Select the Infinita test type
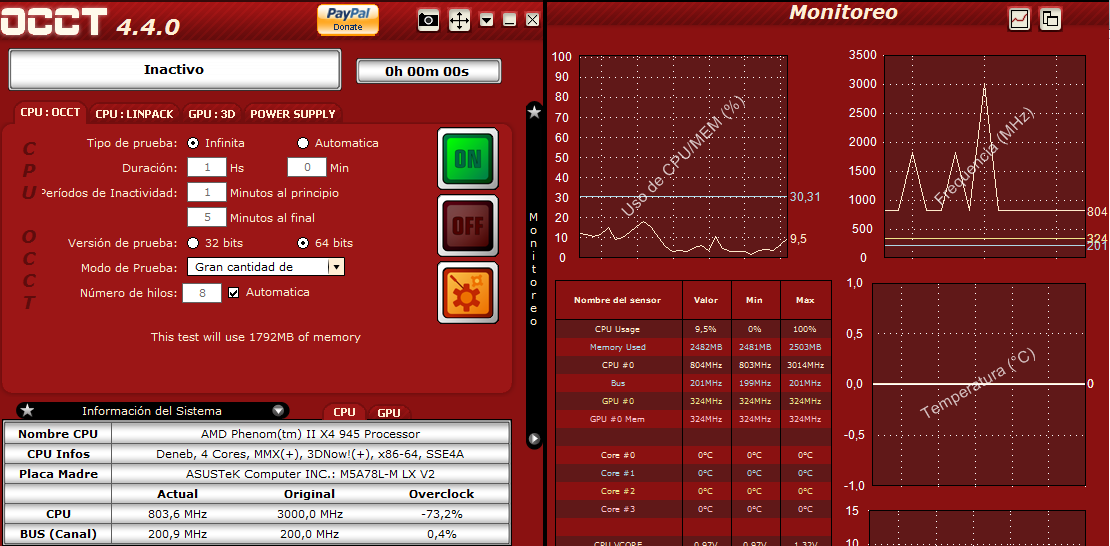1110x546 pixels. pos(193,143)
